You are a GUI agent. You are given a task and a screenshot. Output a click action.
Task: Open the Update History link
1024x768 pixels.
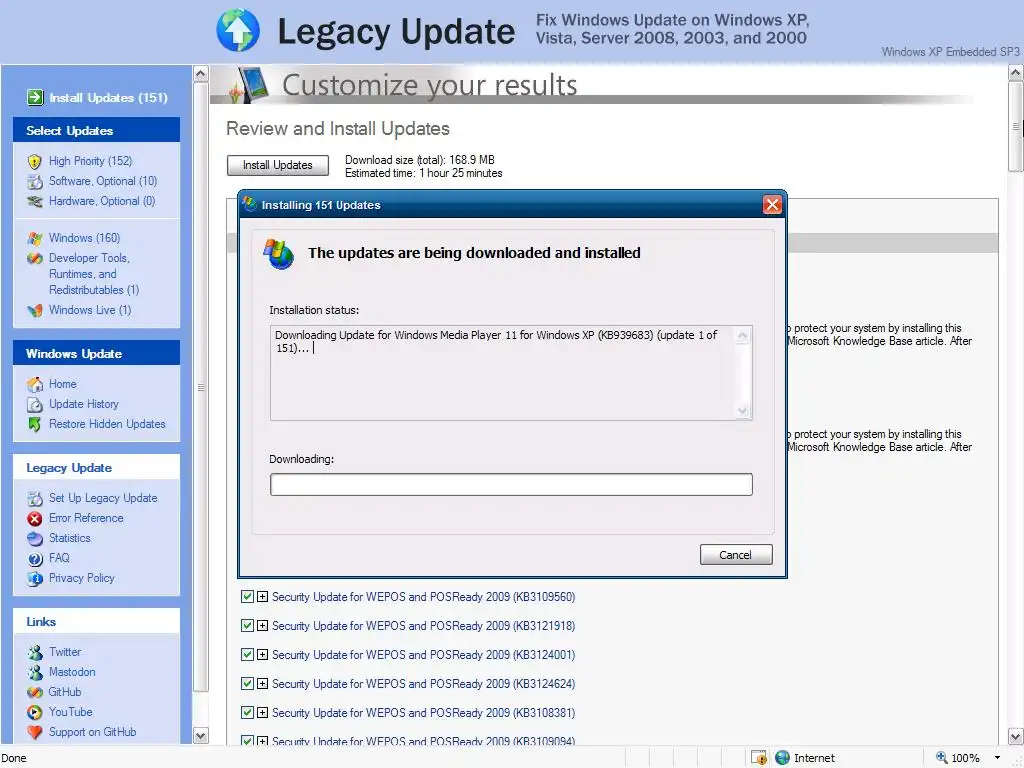[84, 404]
